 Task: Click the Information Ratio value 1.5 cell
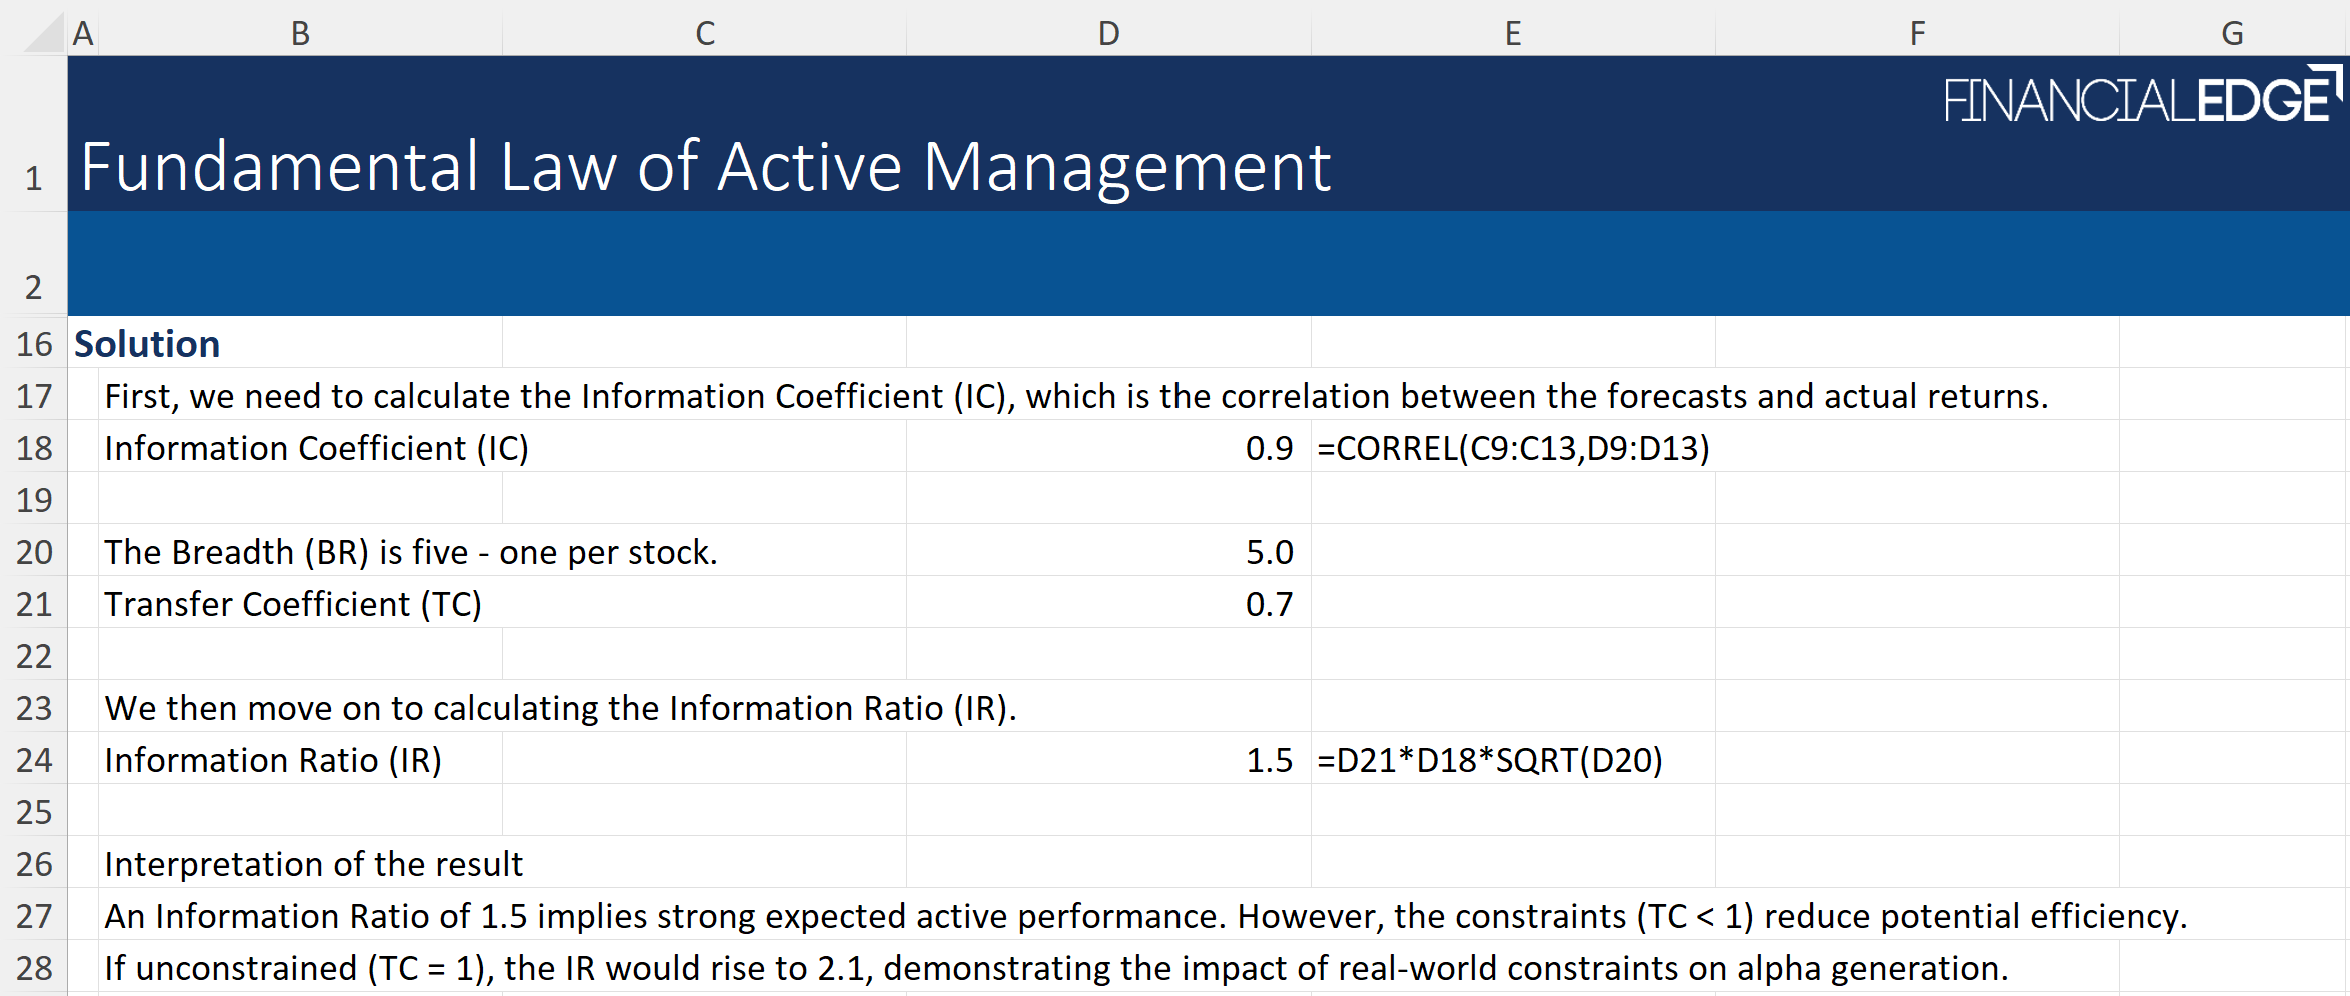coord(1108,760)
